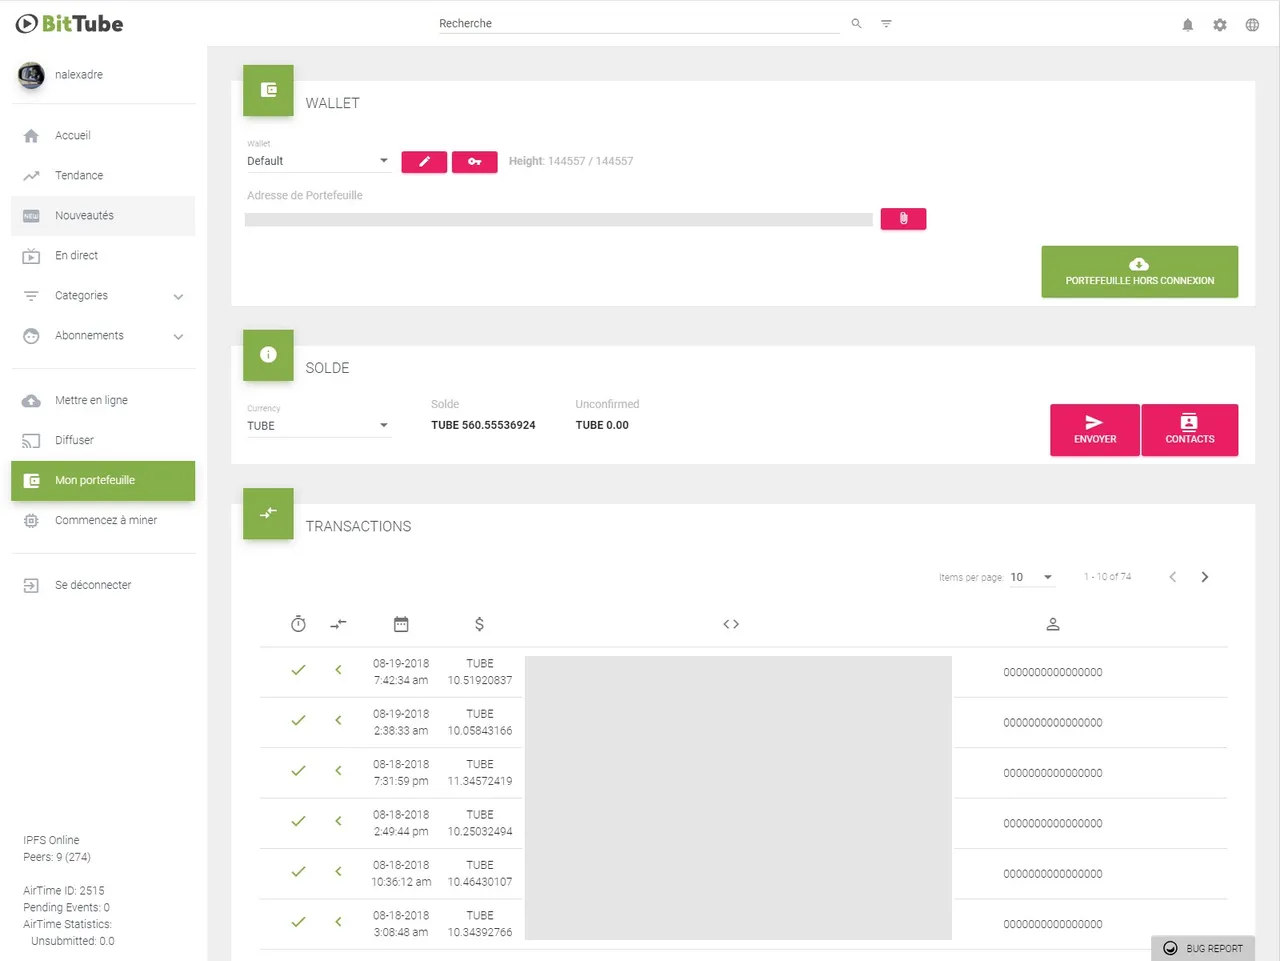
Task: Click the nalexadre username
Action: [x=79, y=75]
